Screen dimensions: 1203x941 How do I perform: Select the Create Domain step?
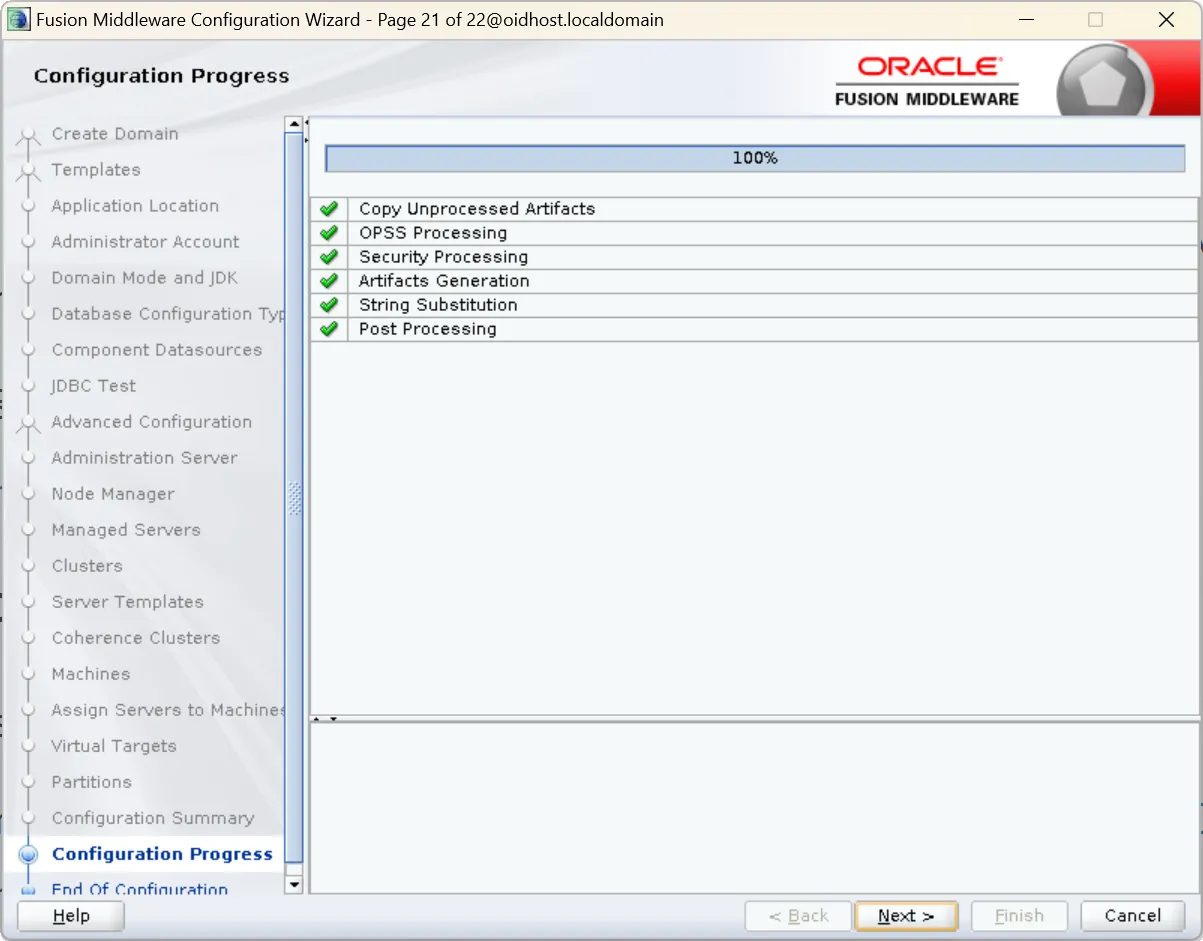click(115, 134)
